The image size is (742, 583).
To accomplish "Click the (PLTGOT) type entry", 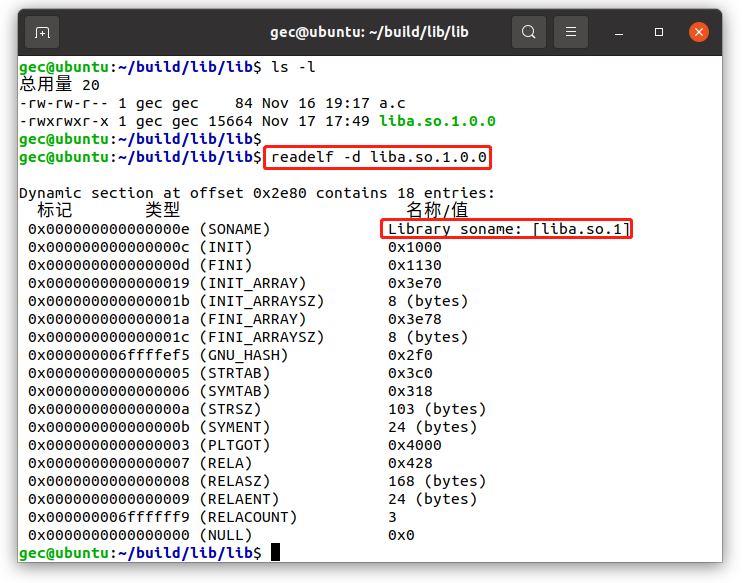I will click(235, 445).
